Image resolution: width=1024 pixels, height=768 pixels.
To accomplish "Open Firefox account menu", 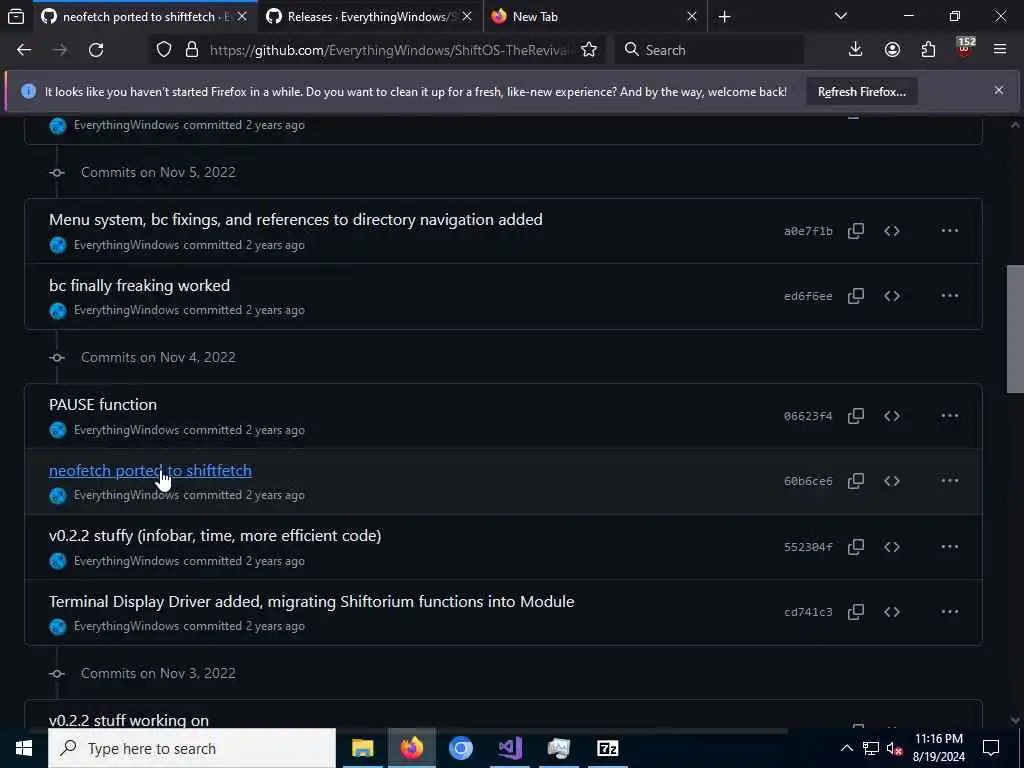I will 892,50.
